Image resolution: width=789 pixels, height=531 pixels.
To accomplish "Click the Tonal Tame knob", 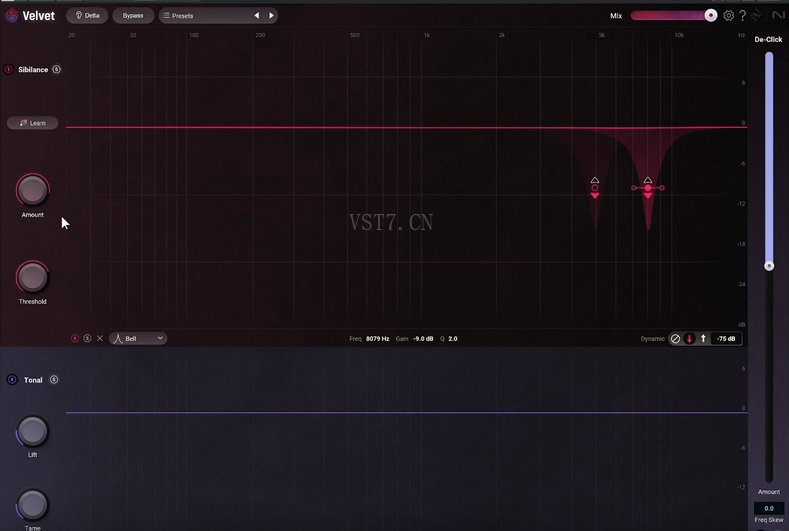I will tap(33, 505).
